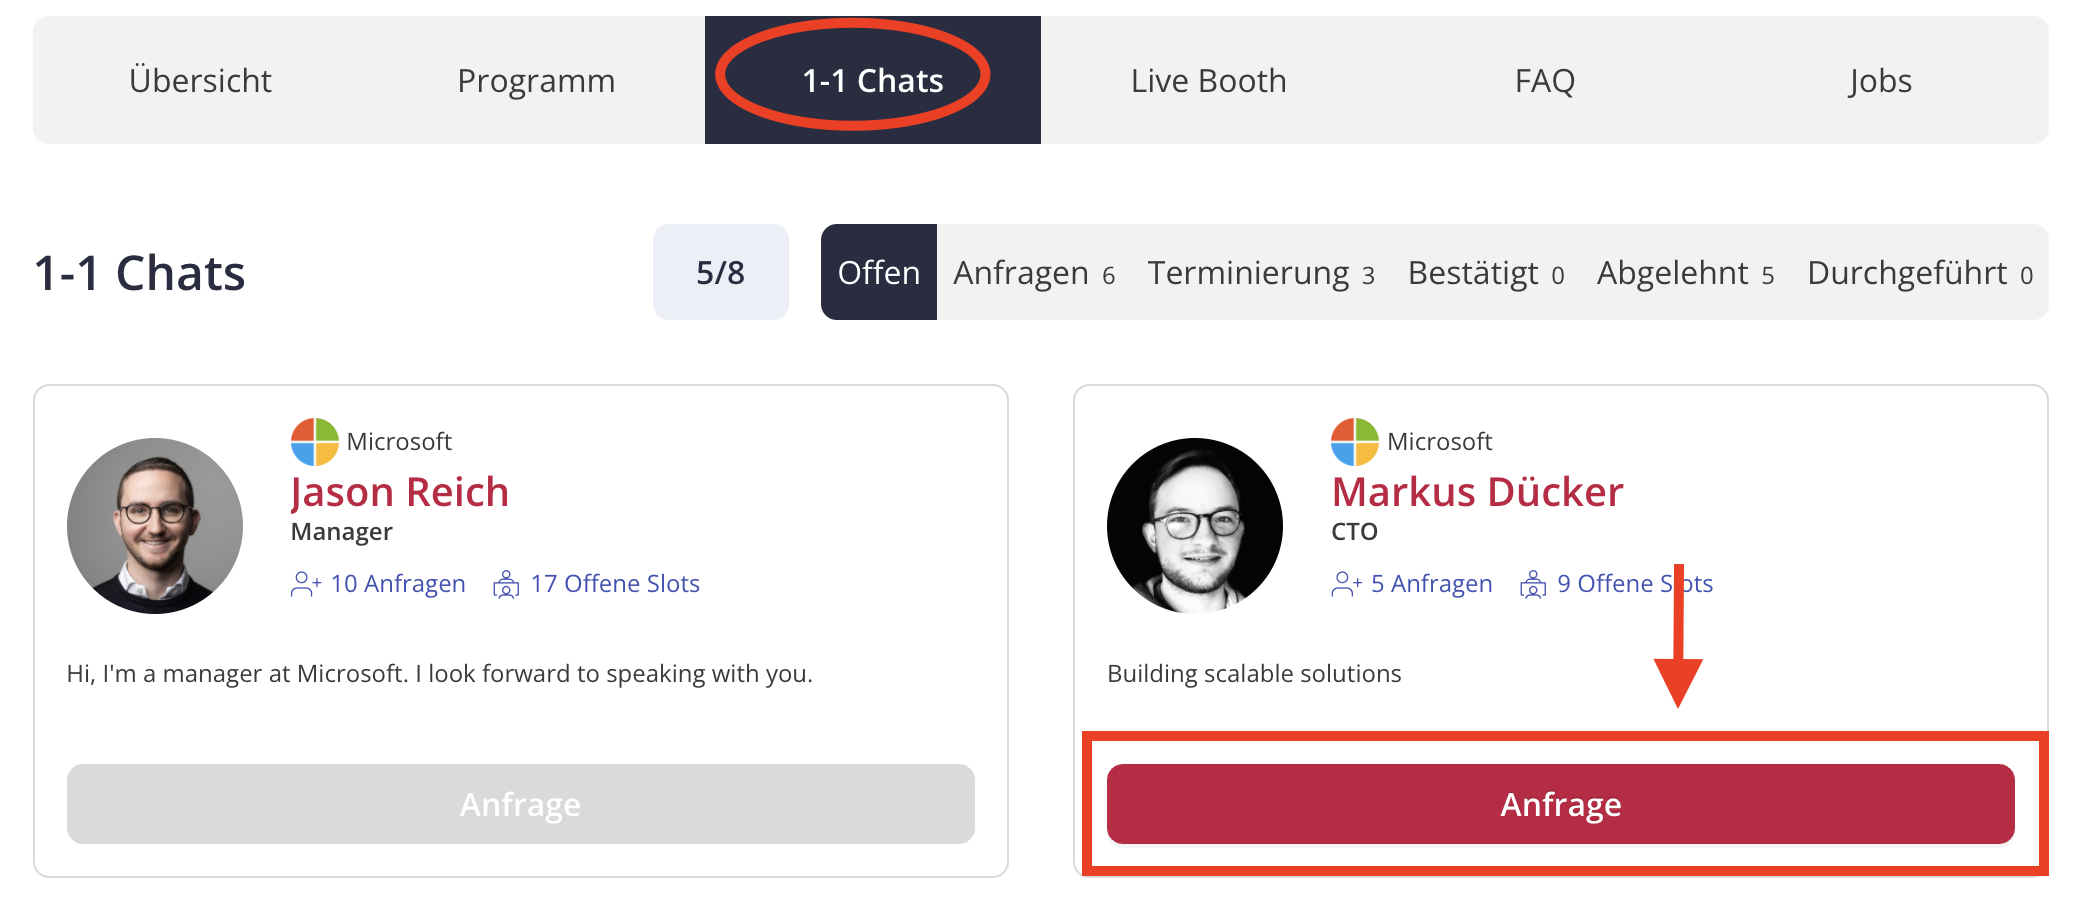Screen dimensions: 2082x906
Task: Go to the Live Booth tab
Action: (1208, 81)
